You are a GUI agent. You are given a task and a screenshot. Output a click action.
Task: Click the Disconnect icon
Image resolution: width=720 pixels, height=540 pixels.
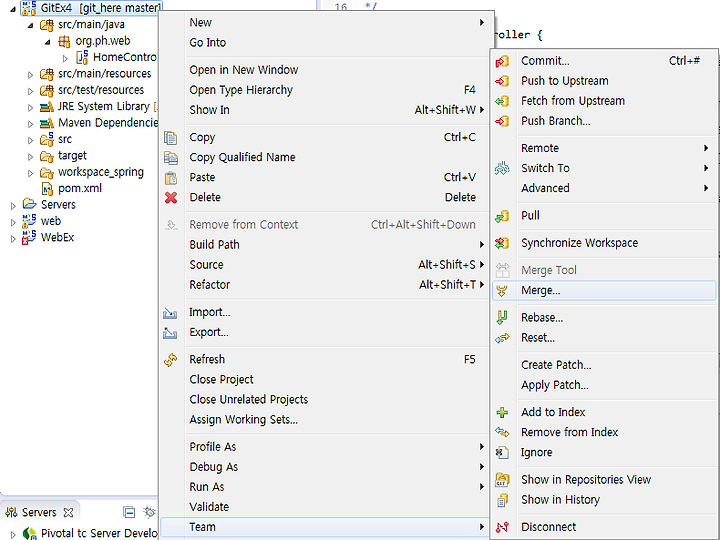[502, 527]
